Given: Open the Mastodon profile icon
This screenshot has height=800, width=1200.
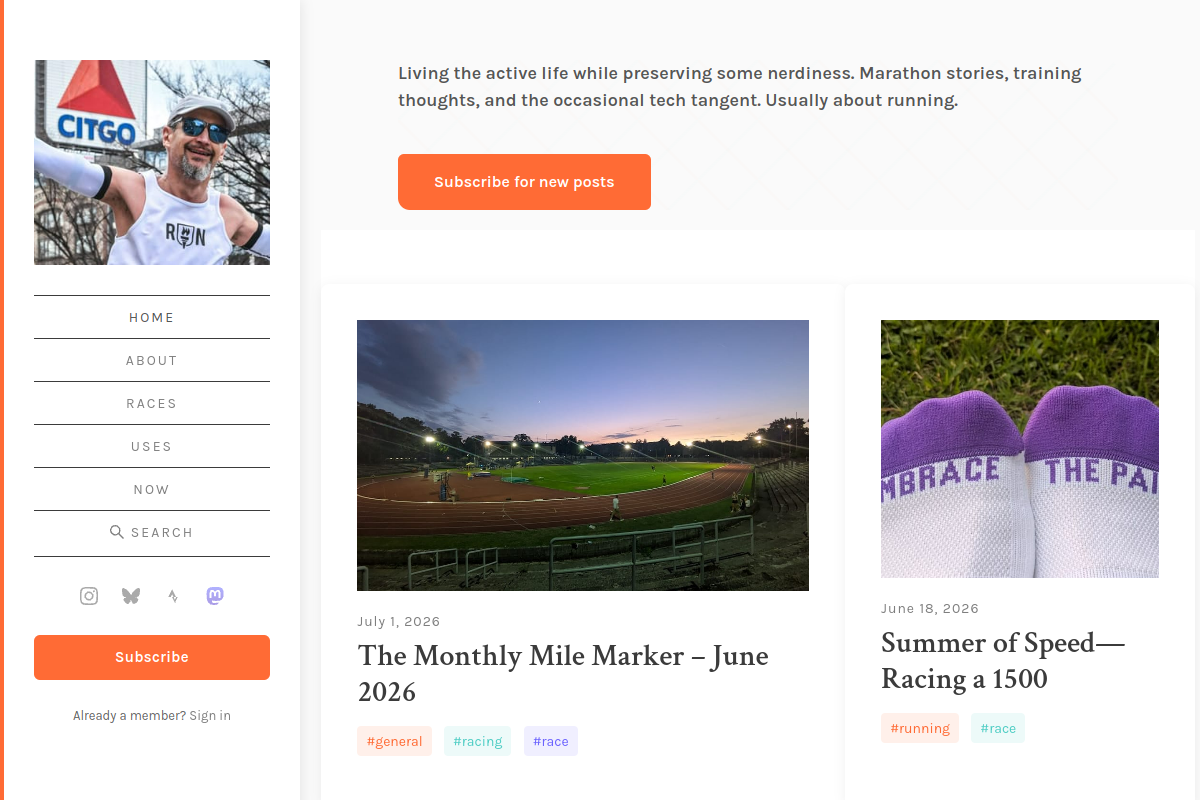Looking at the screenshot, I should [x=215, y=596].
